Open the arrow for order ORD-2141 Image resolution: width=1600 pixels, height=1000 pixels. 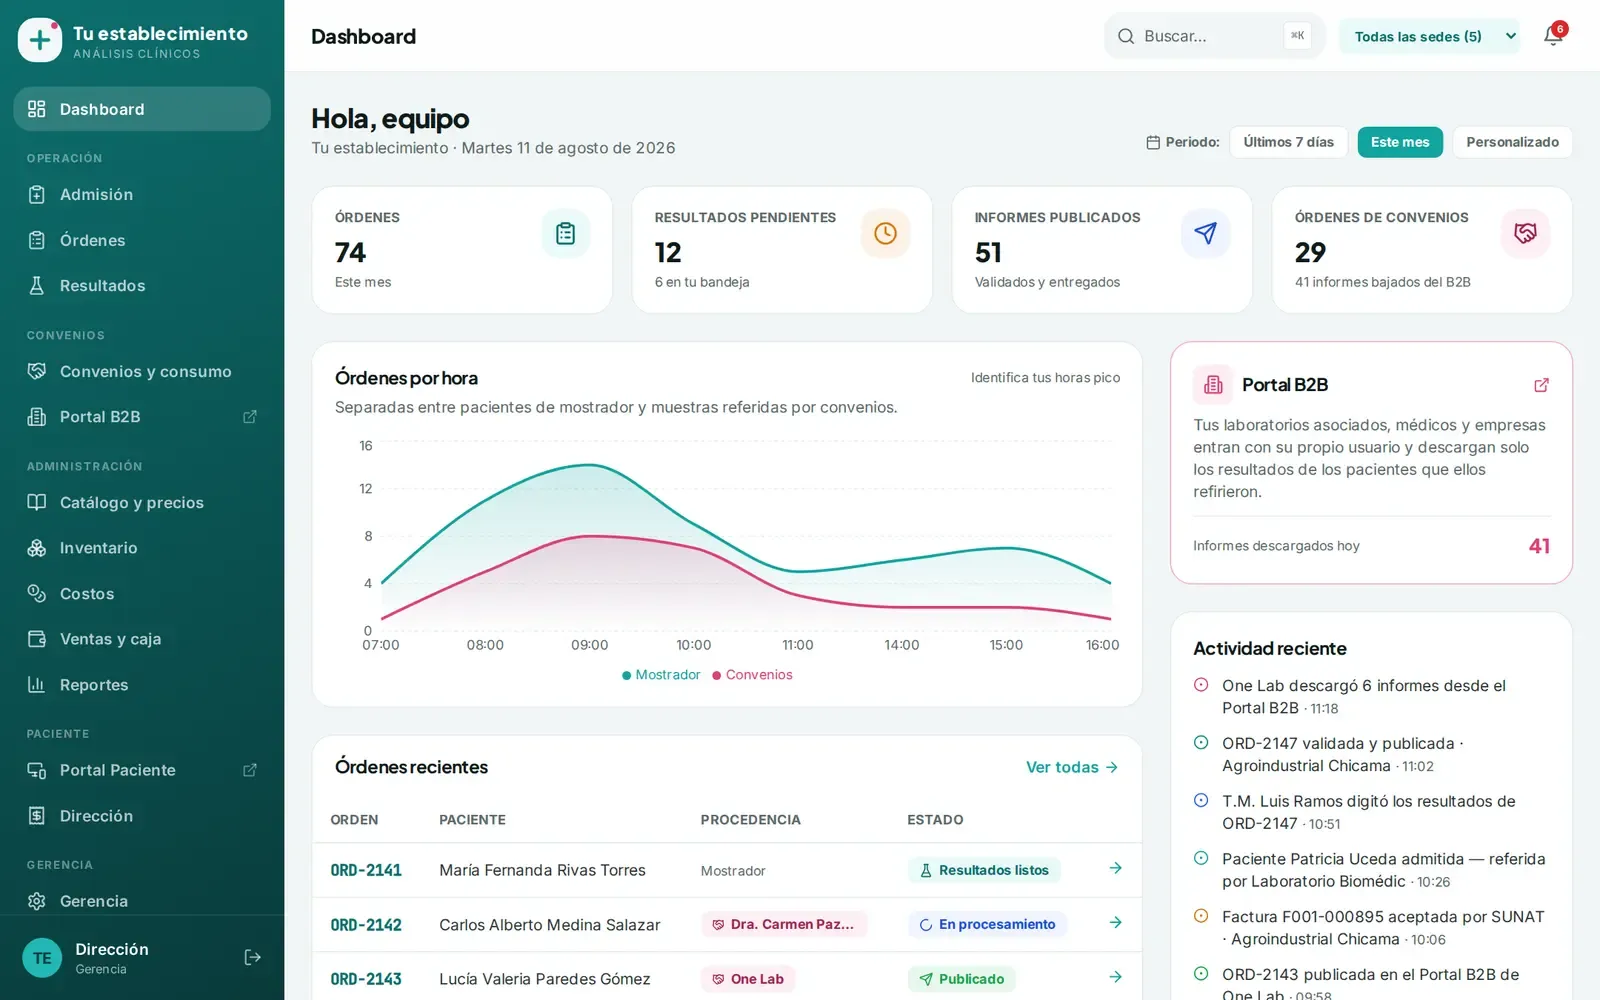(1115, 869)
